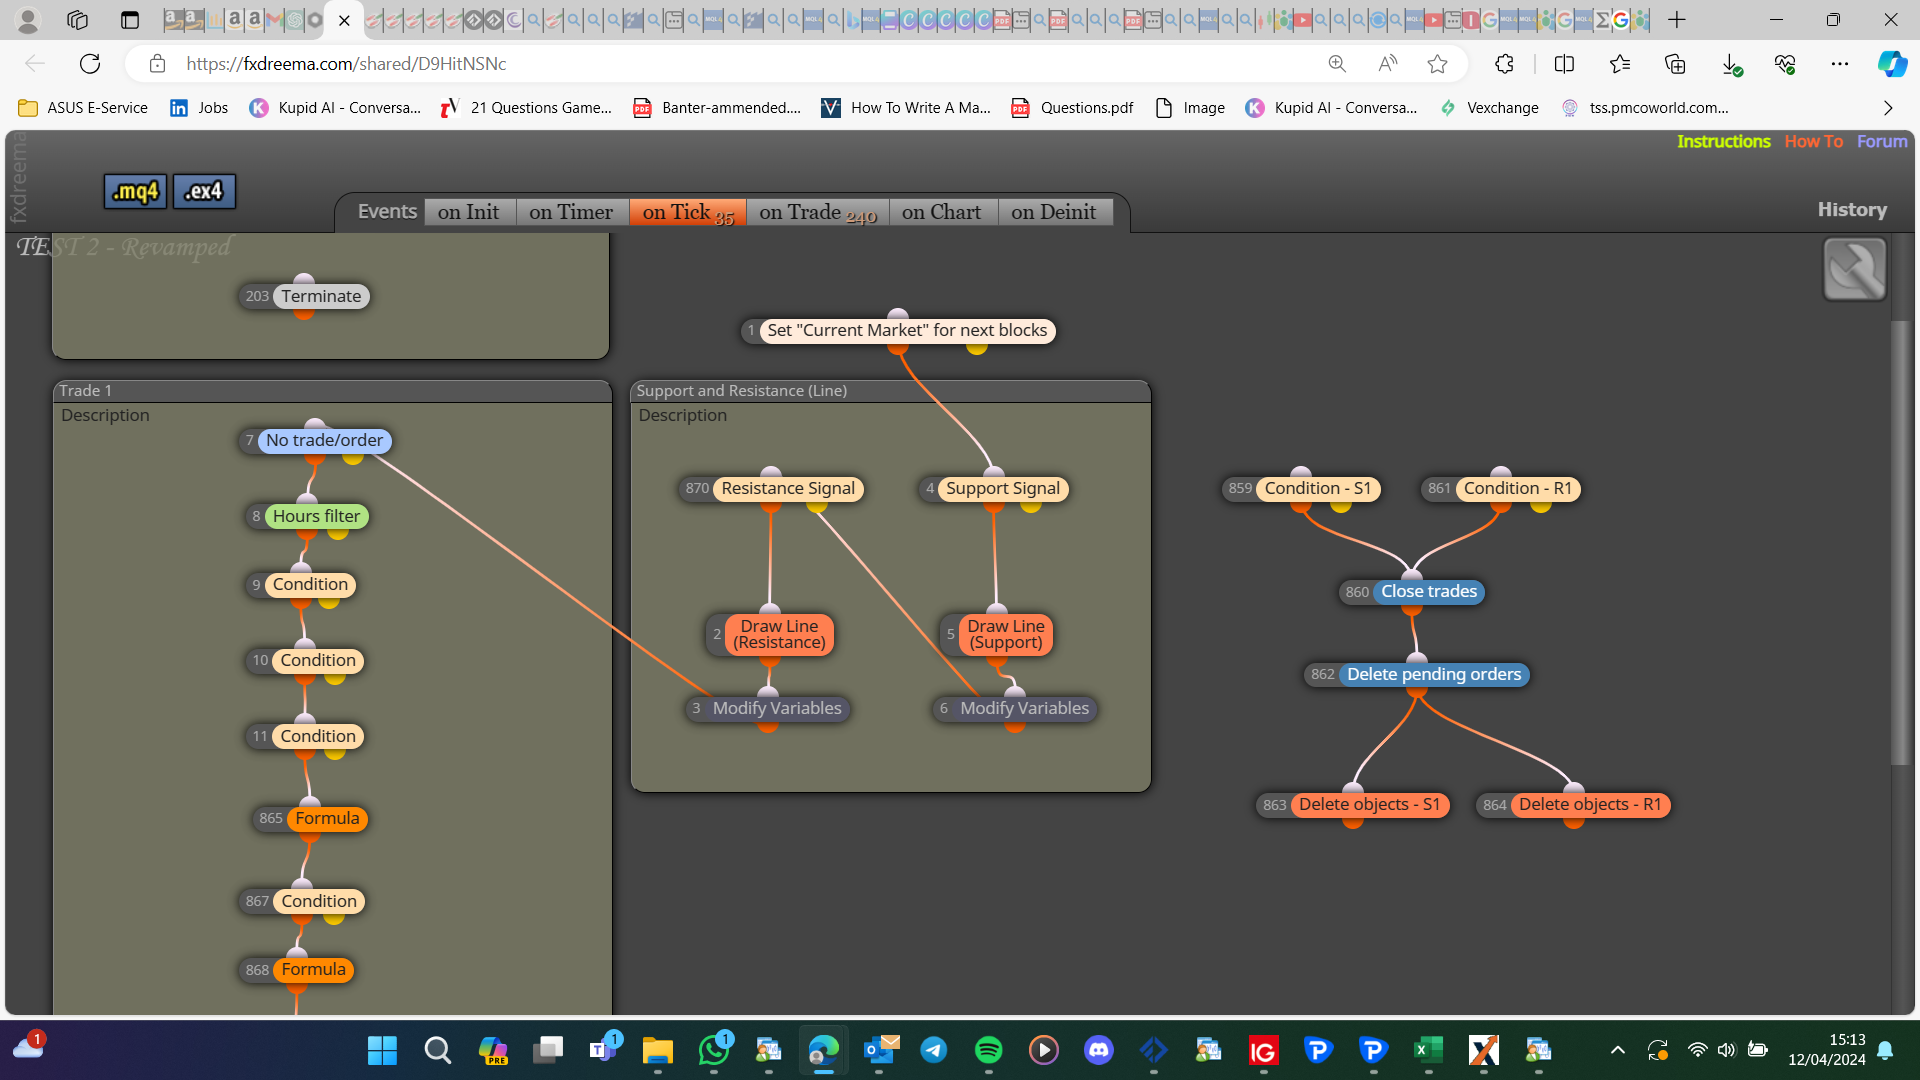Select the Draw Line (Resistance) block
The height and width of the screenshot is (1080, 1920).
tap(770, 635)
